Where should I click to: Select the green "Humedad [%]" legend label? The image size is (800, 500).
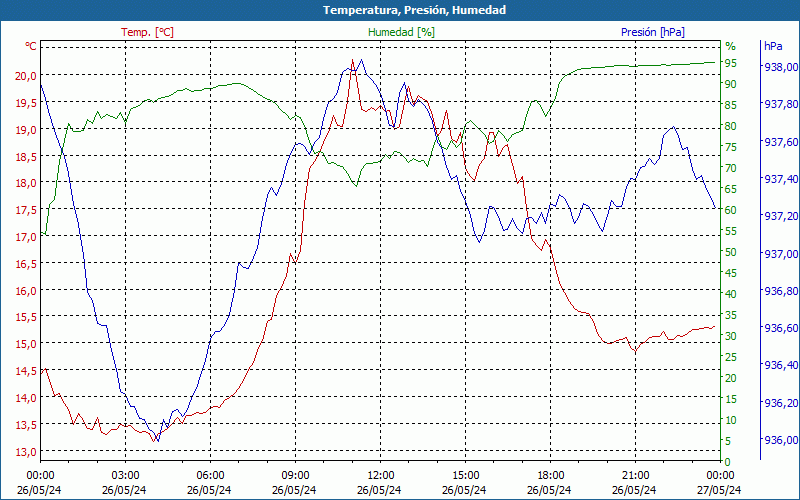402,32
